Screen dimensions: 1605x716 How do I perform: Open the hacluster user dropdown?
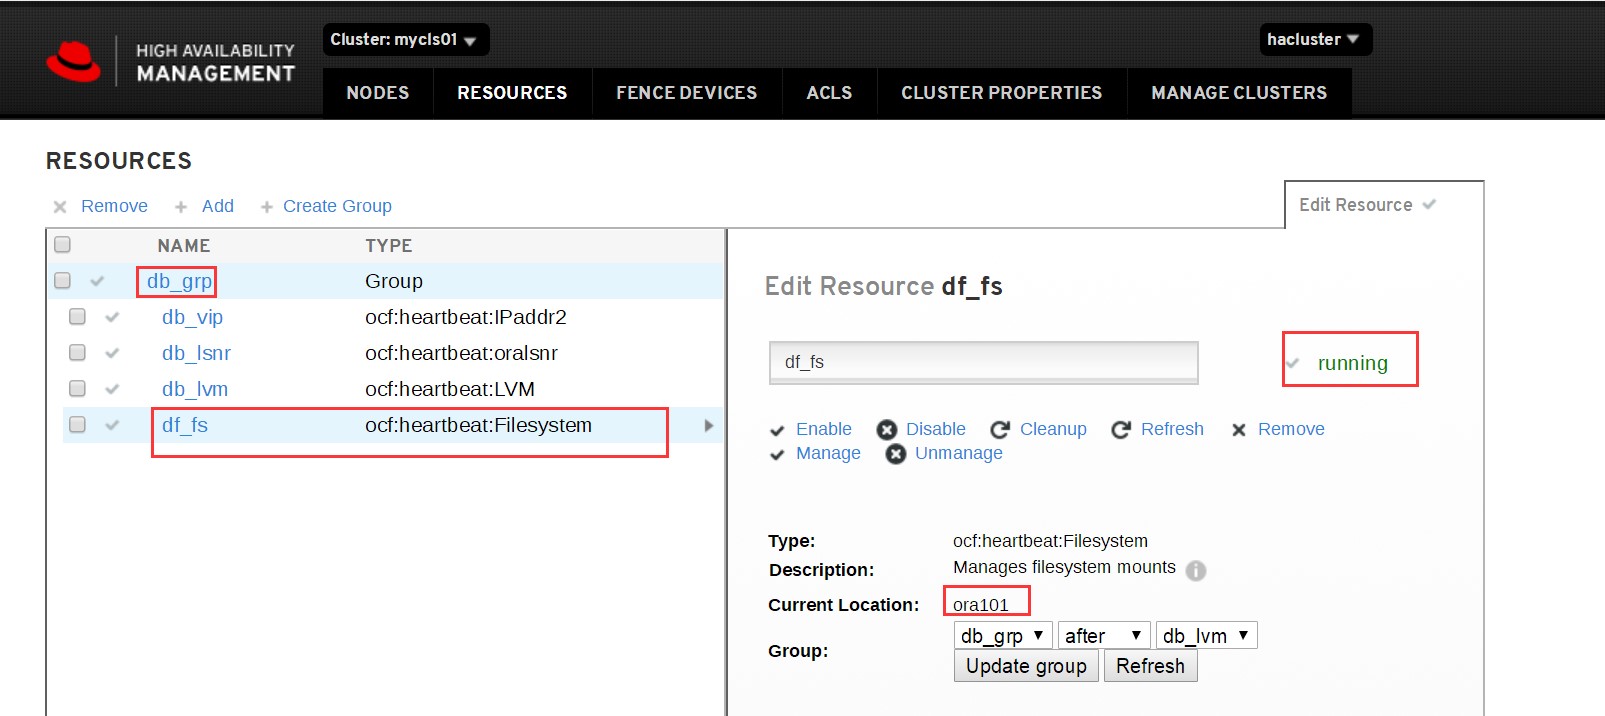[1315, 40]
